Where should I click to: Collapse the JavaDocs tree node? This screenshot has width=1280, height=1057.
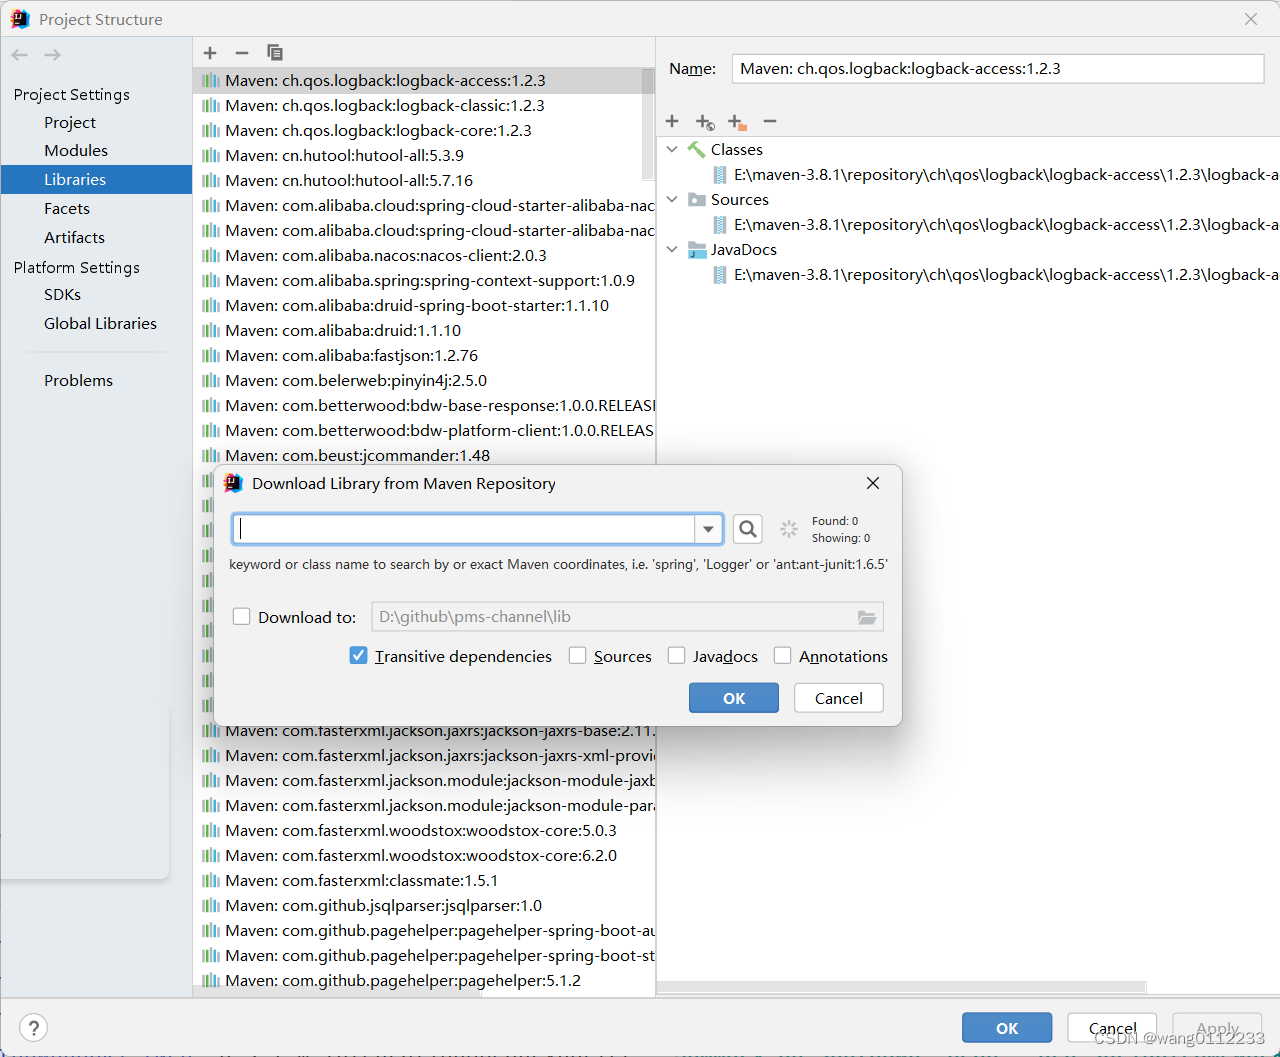point(672,249)
